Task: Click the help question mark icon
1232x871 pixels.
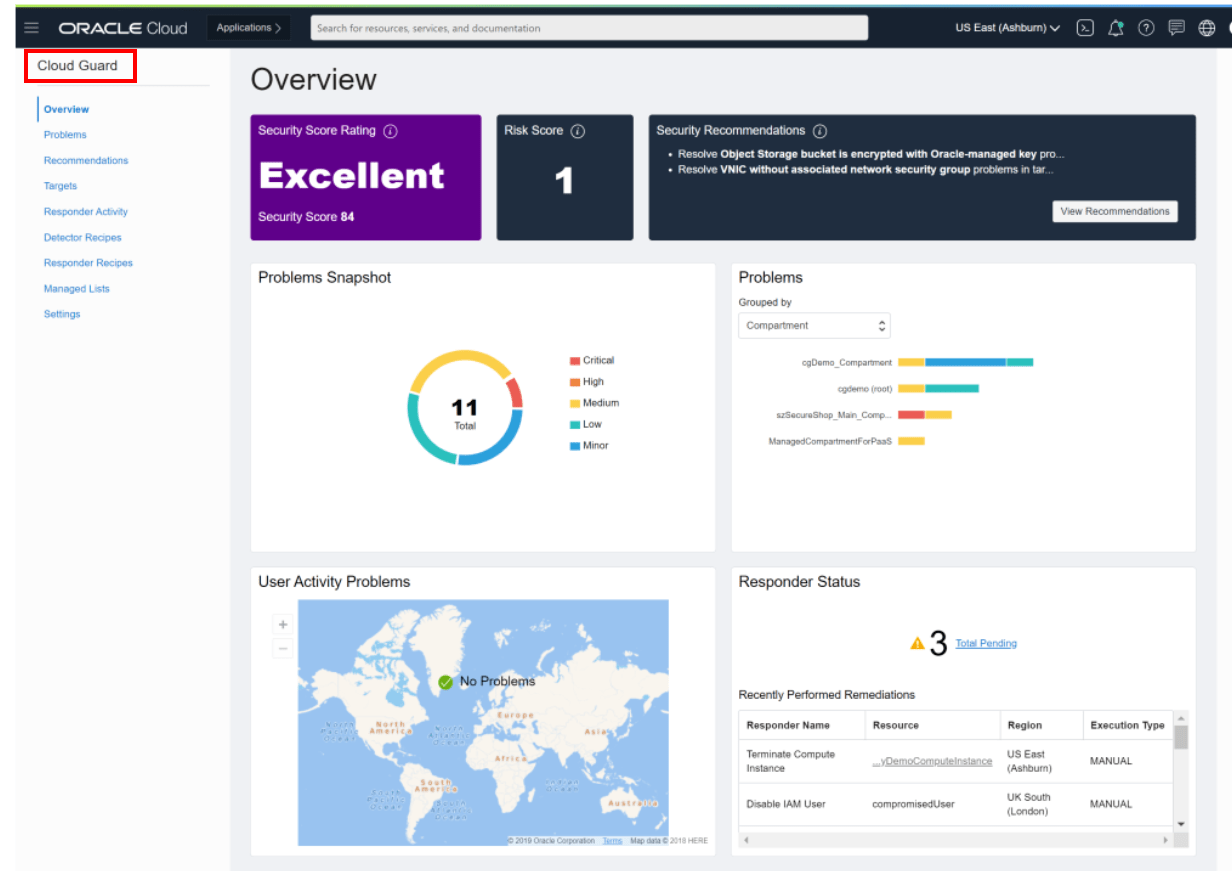Action: (1146, 28)
